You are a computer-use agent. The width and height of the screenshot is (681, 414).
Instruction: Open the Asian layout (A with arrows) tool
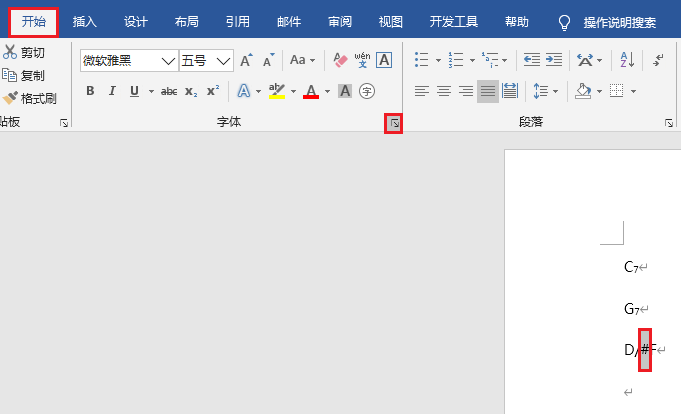[x=585, y=60]
